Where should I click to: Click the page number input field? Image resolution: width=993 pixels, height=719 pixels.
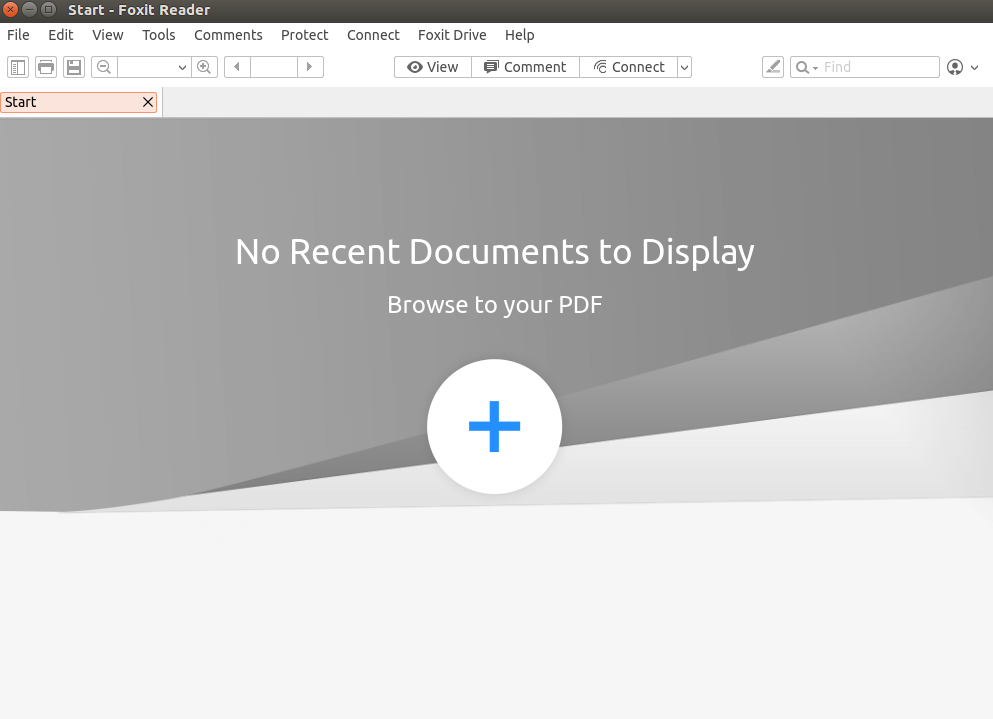tap(274, 67)
